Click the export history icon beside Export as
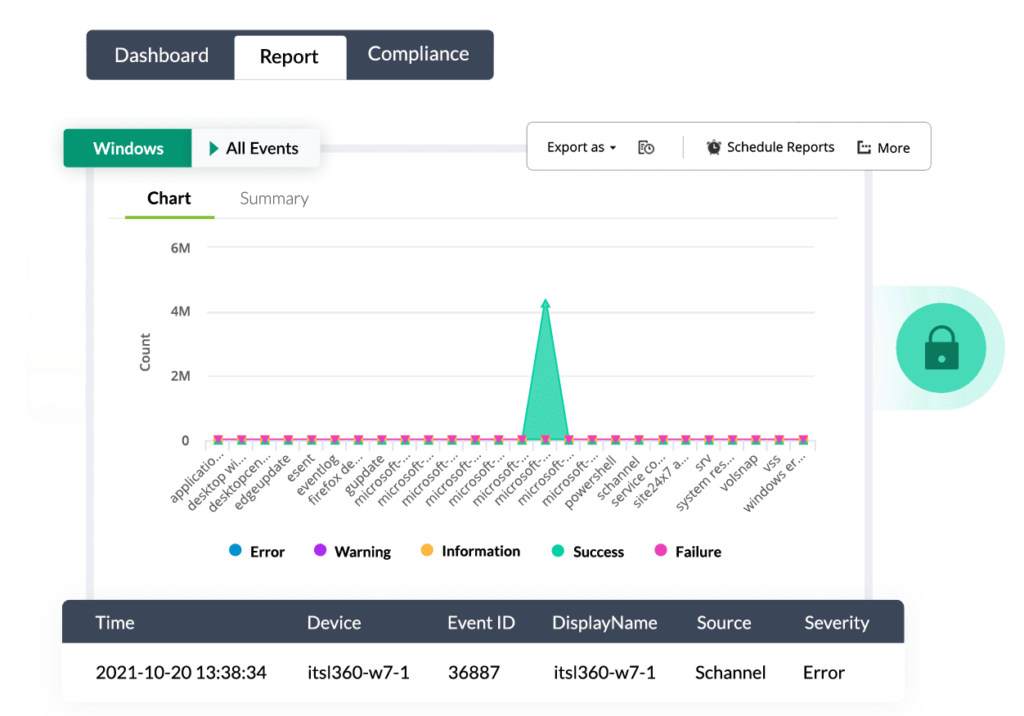This screenshot has width=1024, height=716. (646, 147)
